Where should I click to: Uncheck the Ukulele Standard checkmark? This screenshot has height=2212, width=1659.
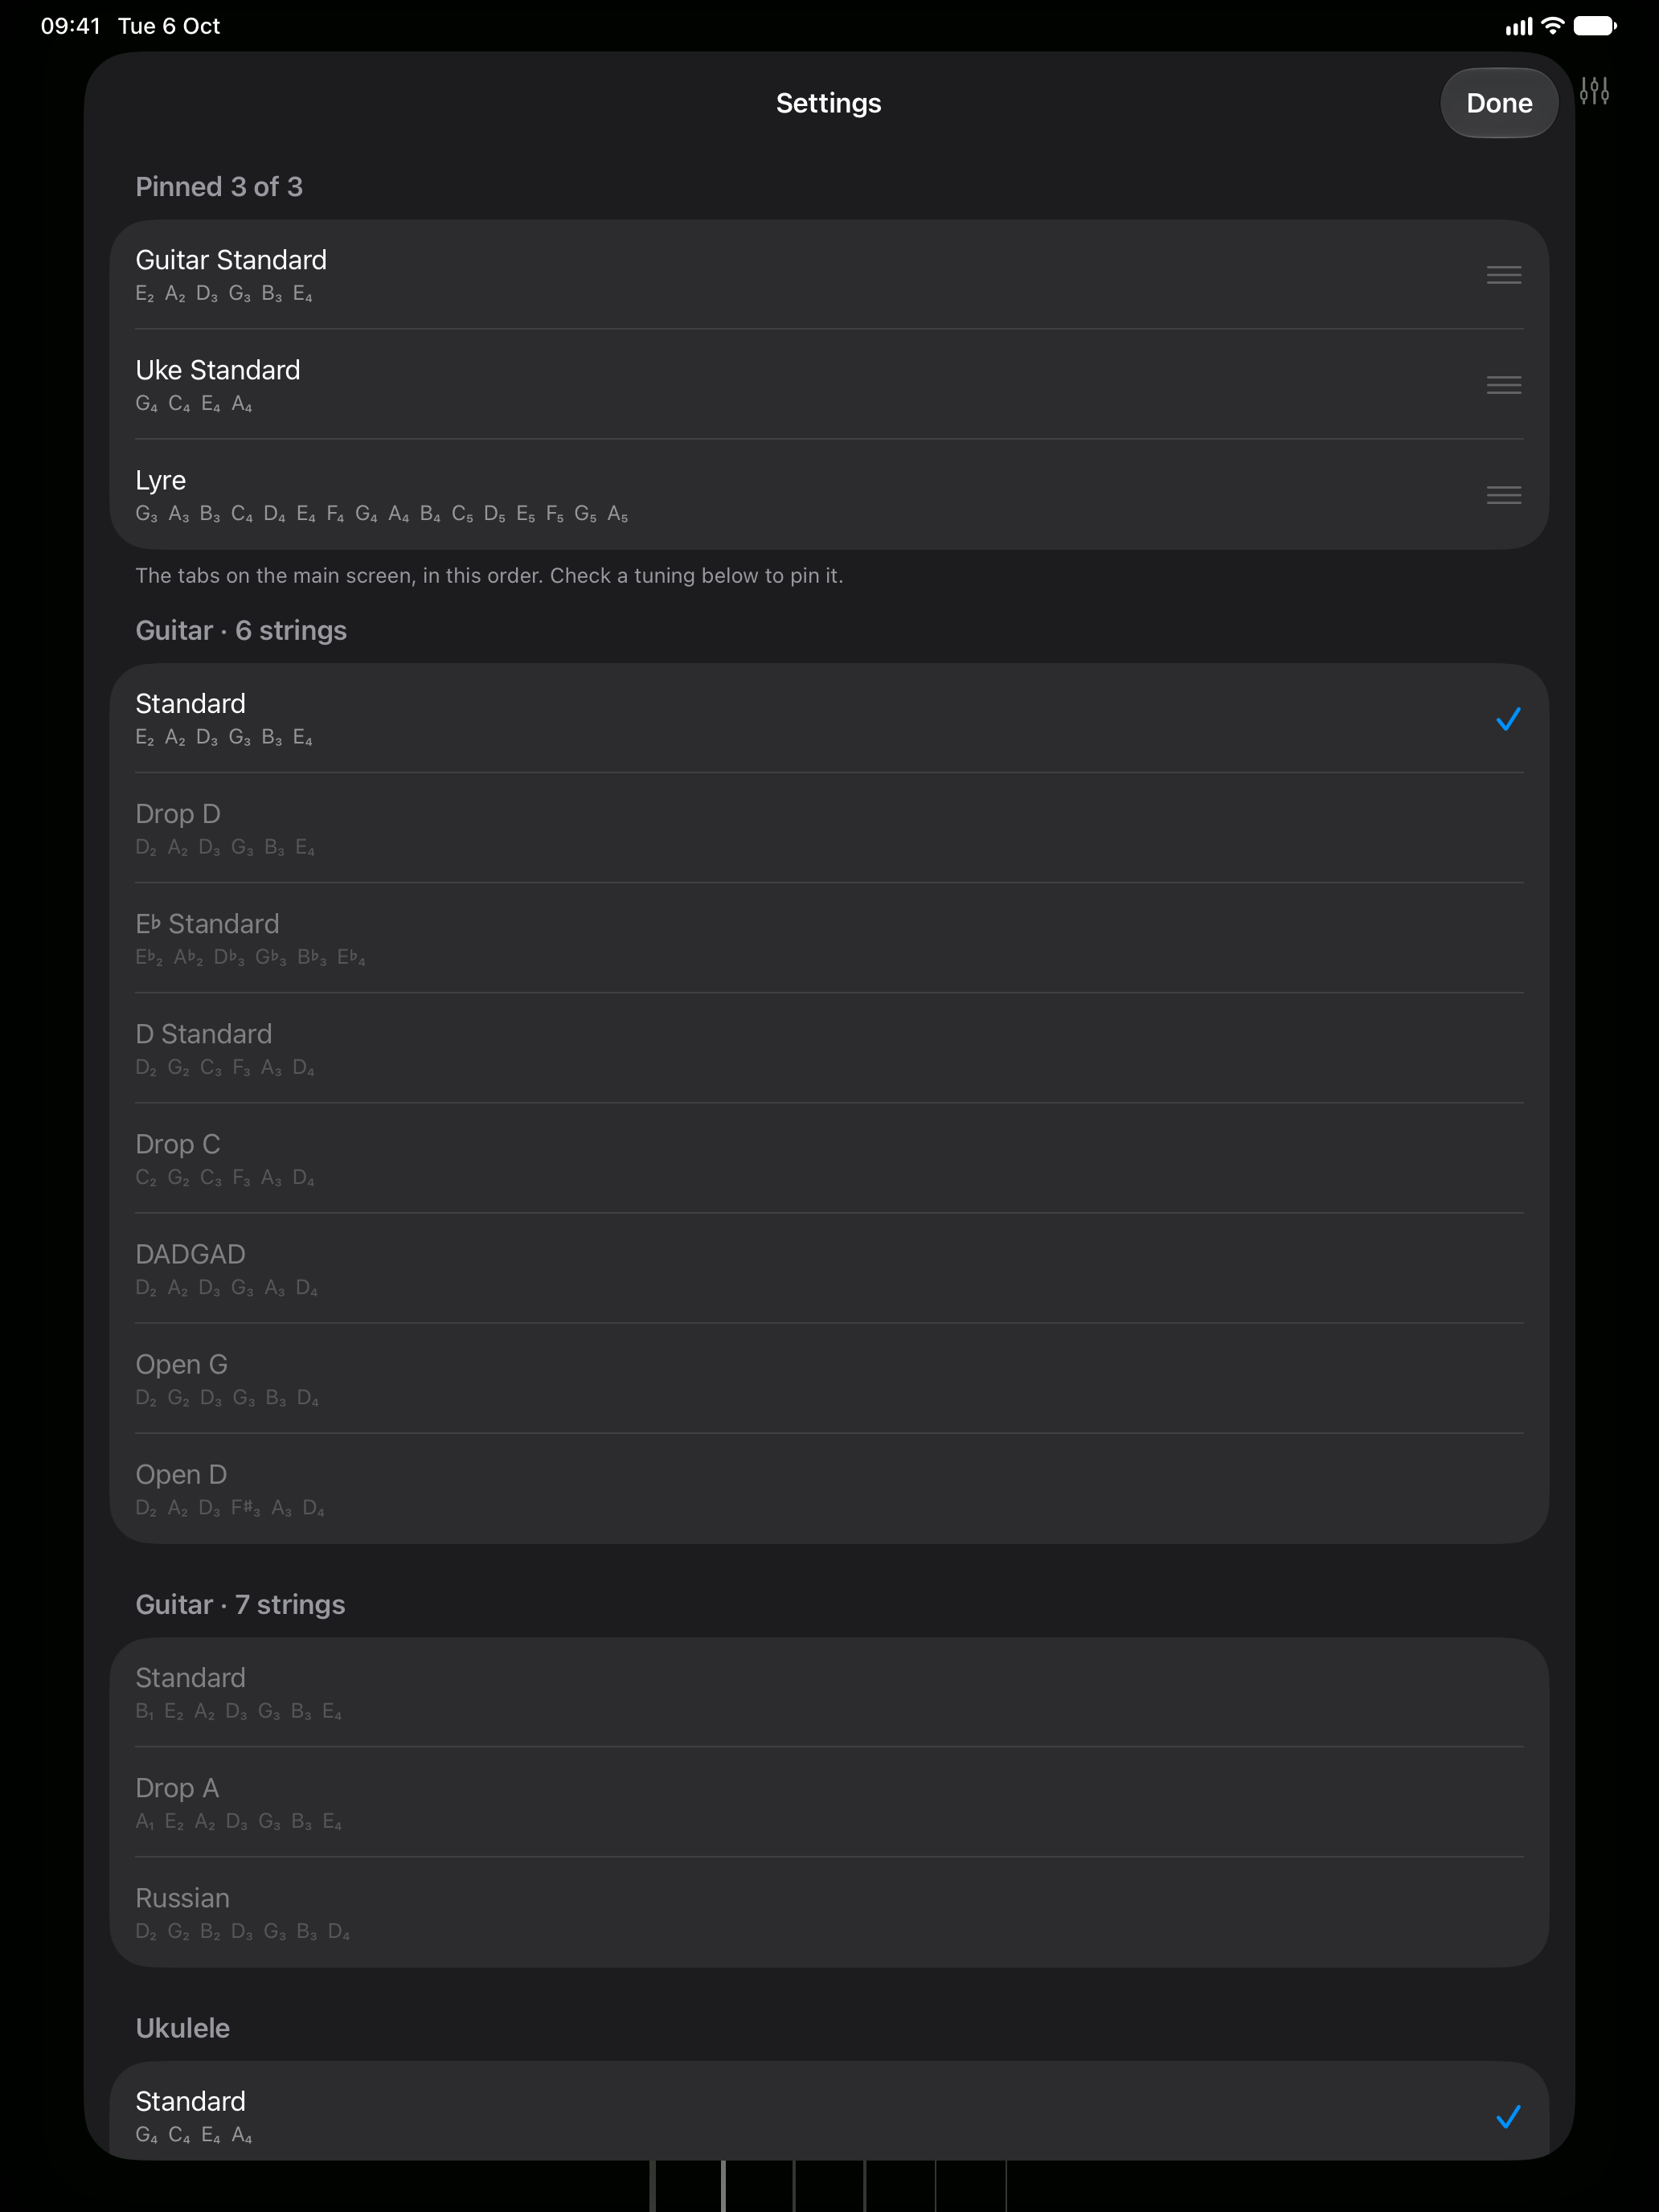pos(1508,2116)
